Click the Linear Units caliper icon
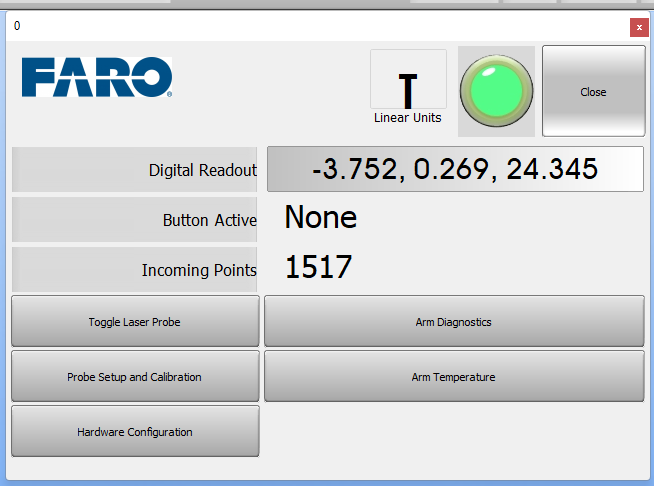The height and width of the screenshot is (486, 654). 407,88
